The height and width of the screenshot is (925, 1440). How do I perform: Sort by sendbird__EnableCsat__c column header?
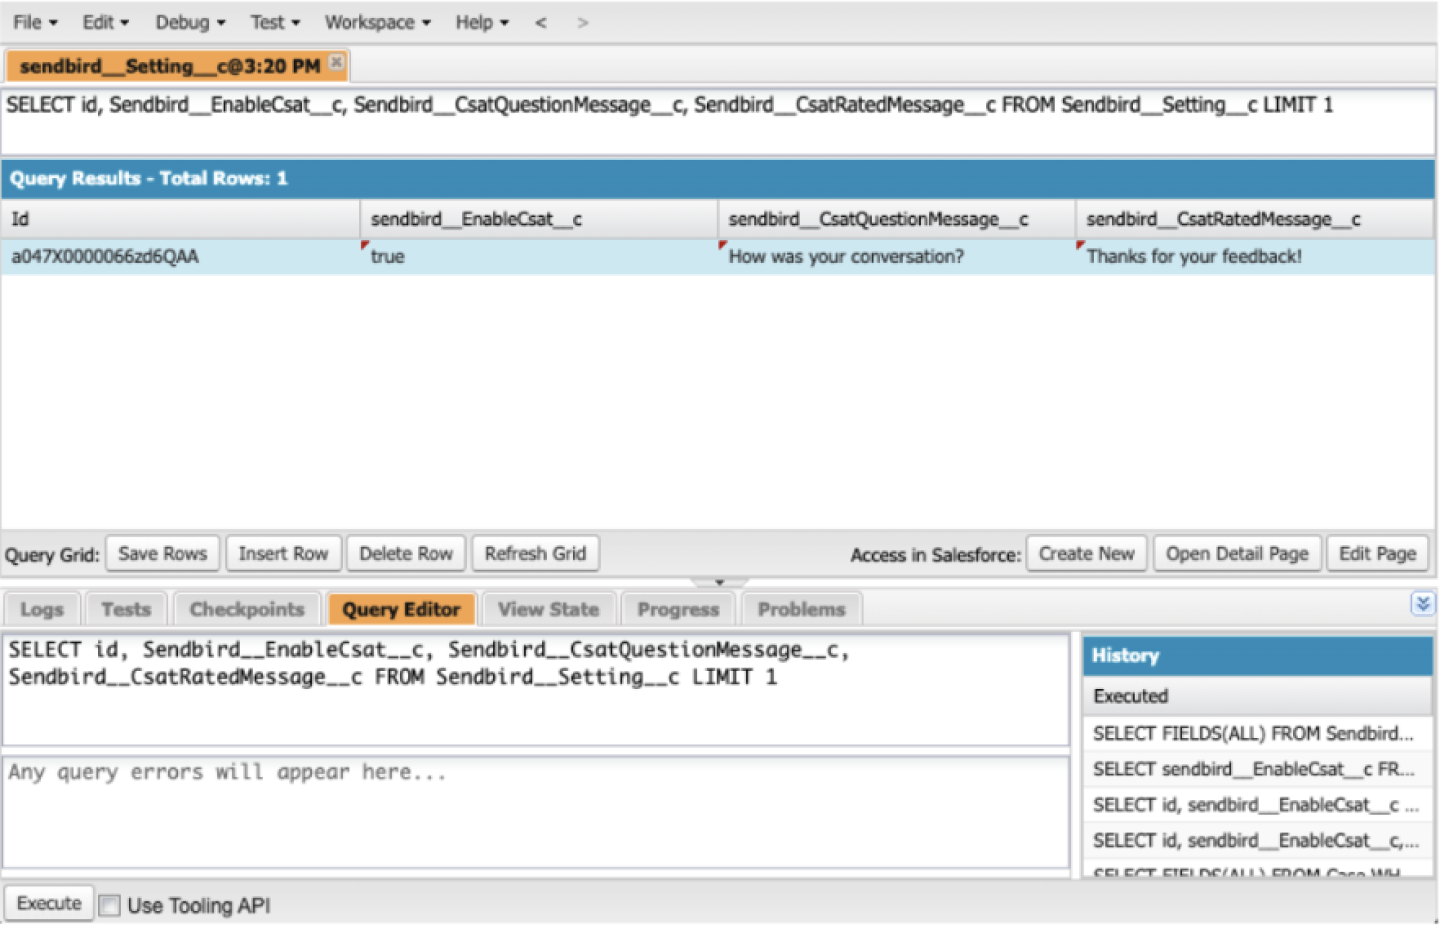pos(539,219)
